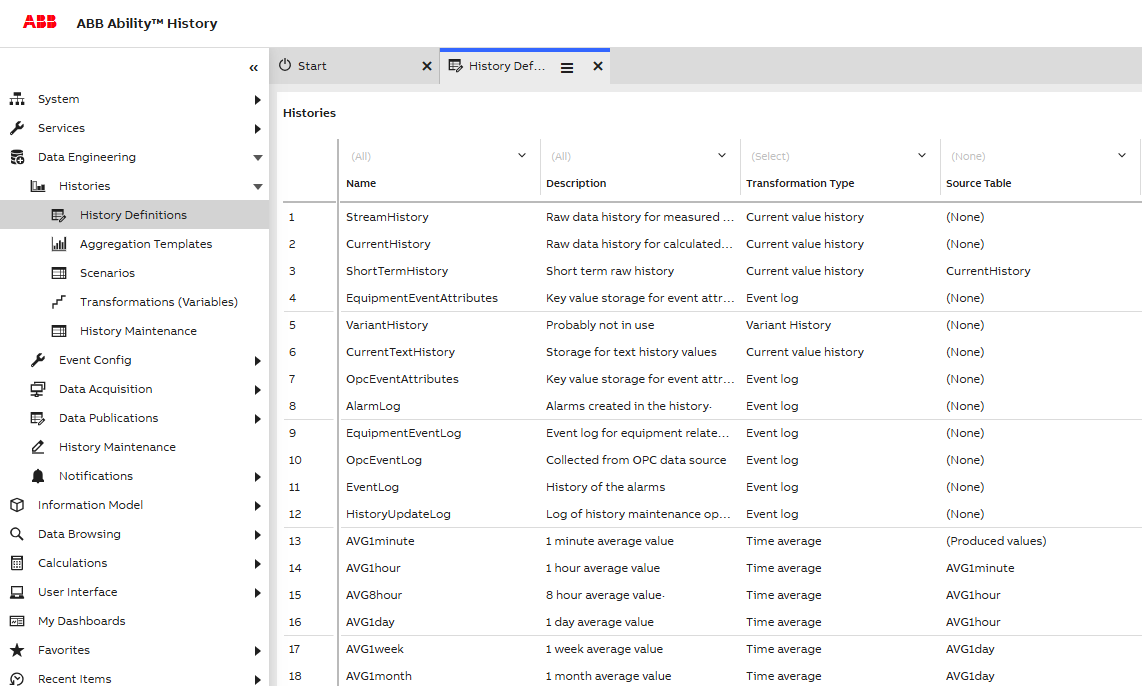Collapse the Data Engineering section arrow

pyautogui.click(x=257, y=157)
